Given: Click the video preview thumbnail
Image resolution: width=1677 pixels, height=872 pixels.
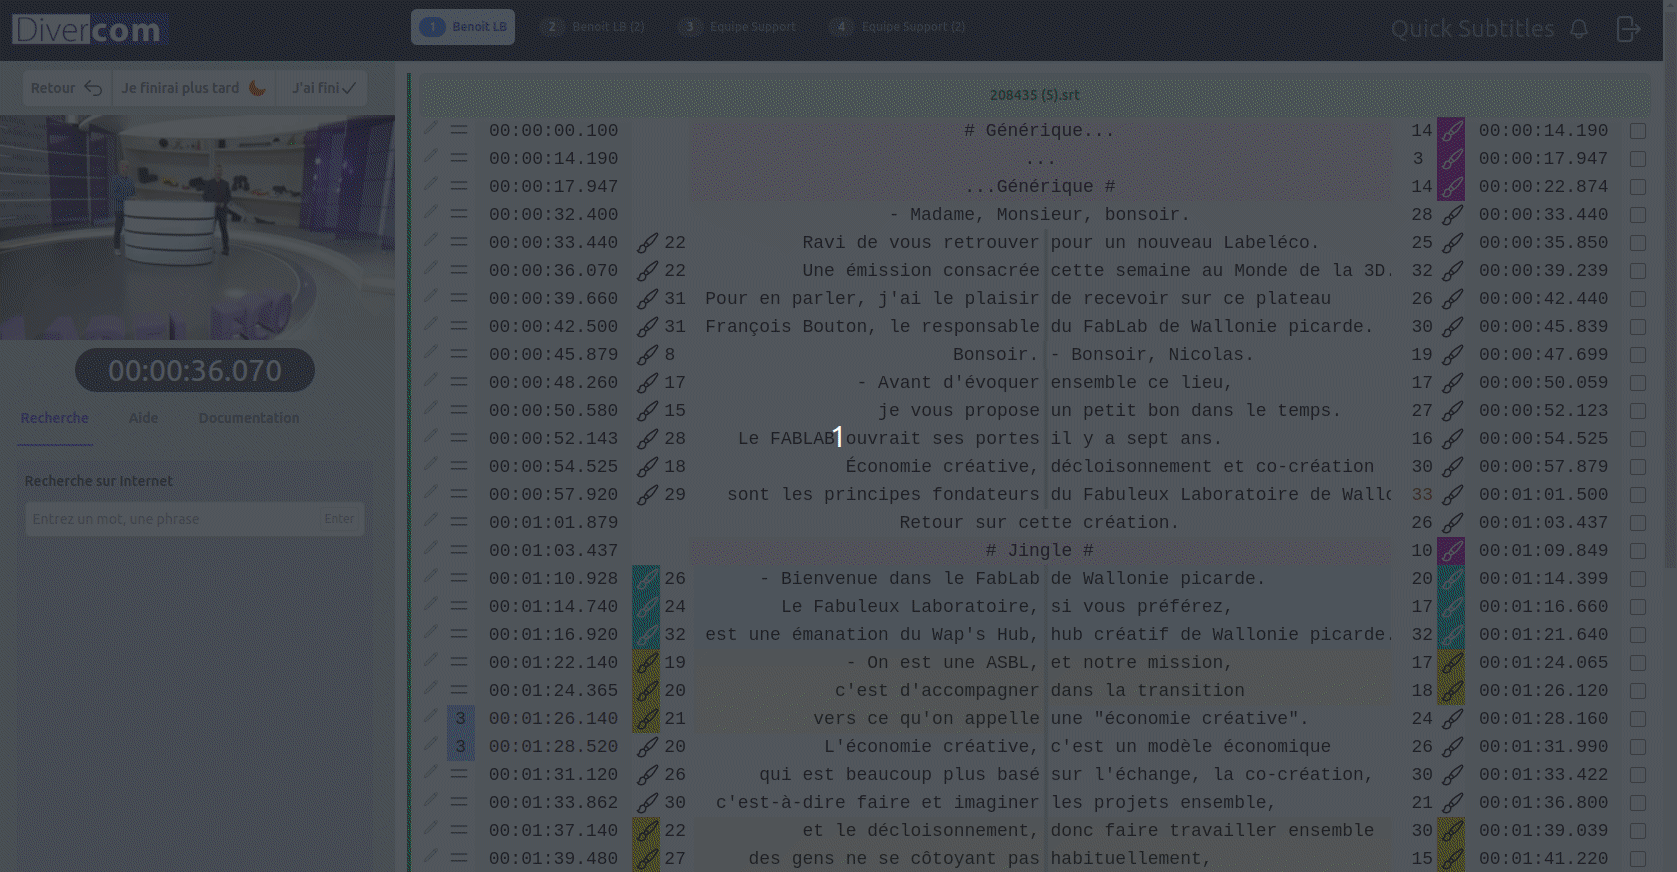Looking at the screenshot, I should 197,227.
